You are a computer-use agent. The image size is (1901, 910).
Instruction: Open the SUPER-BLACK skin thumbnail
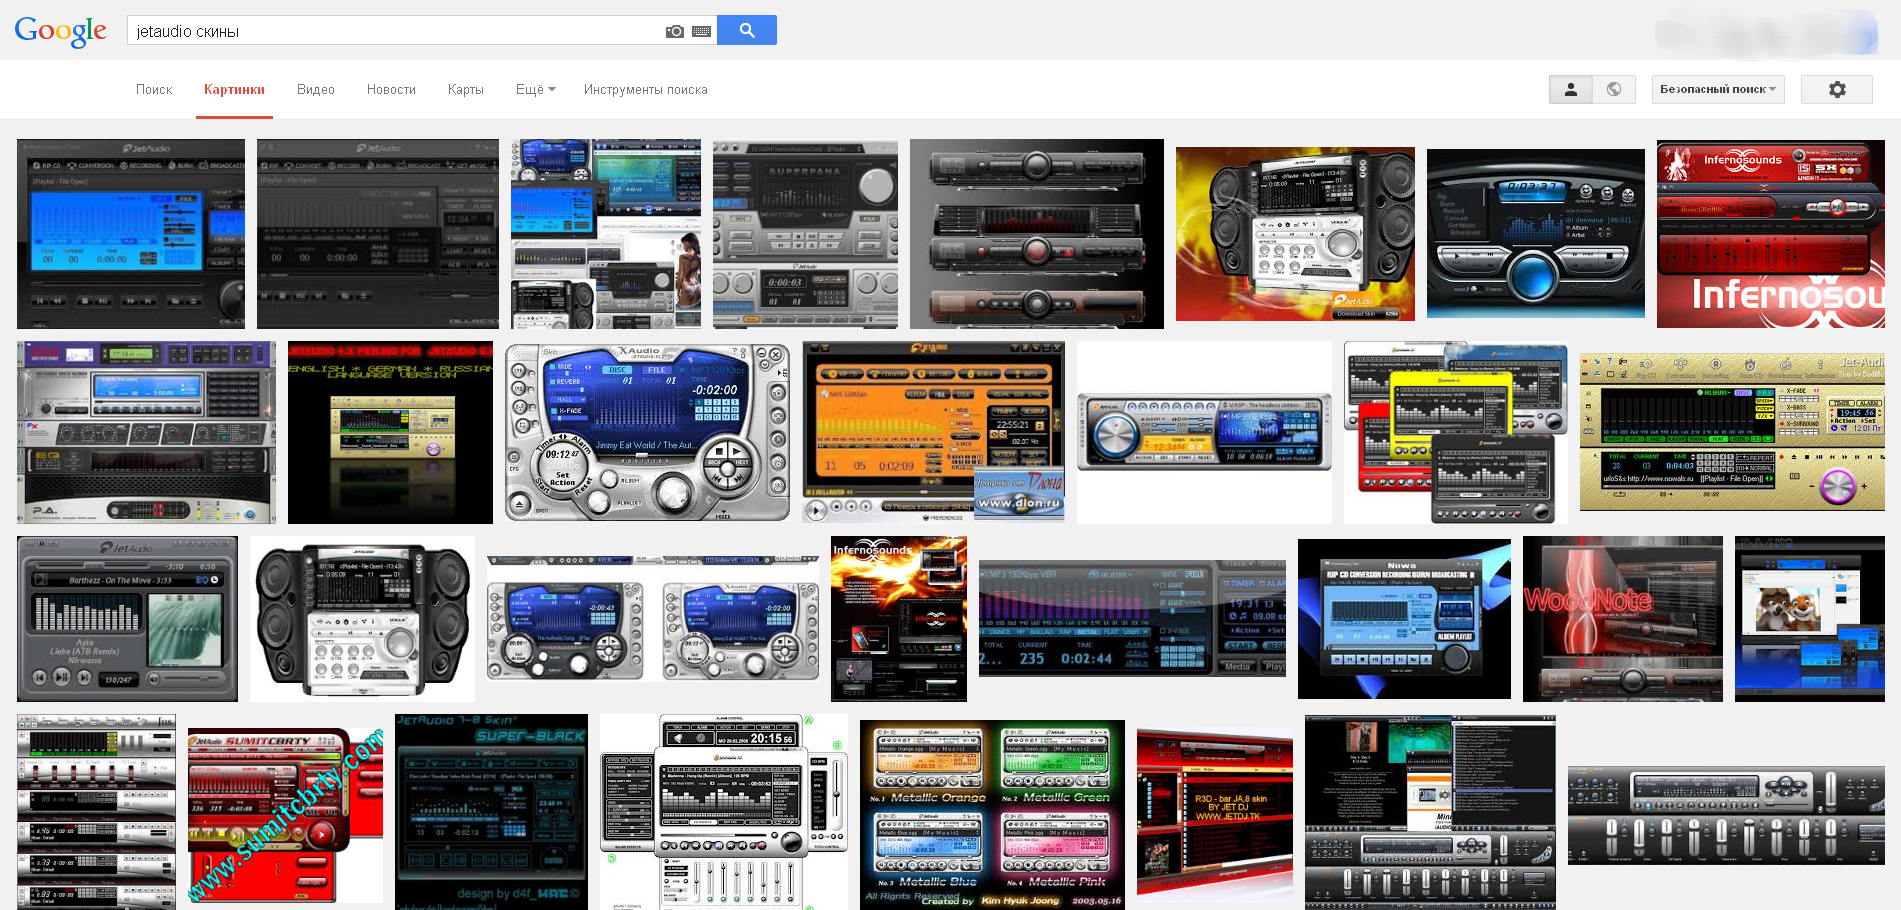click(x=491, y=812)
